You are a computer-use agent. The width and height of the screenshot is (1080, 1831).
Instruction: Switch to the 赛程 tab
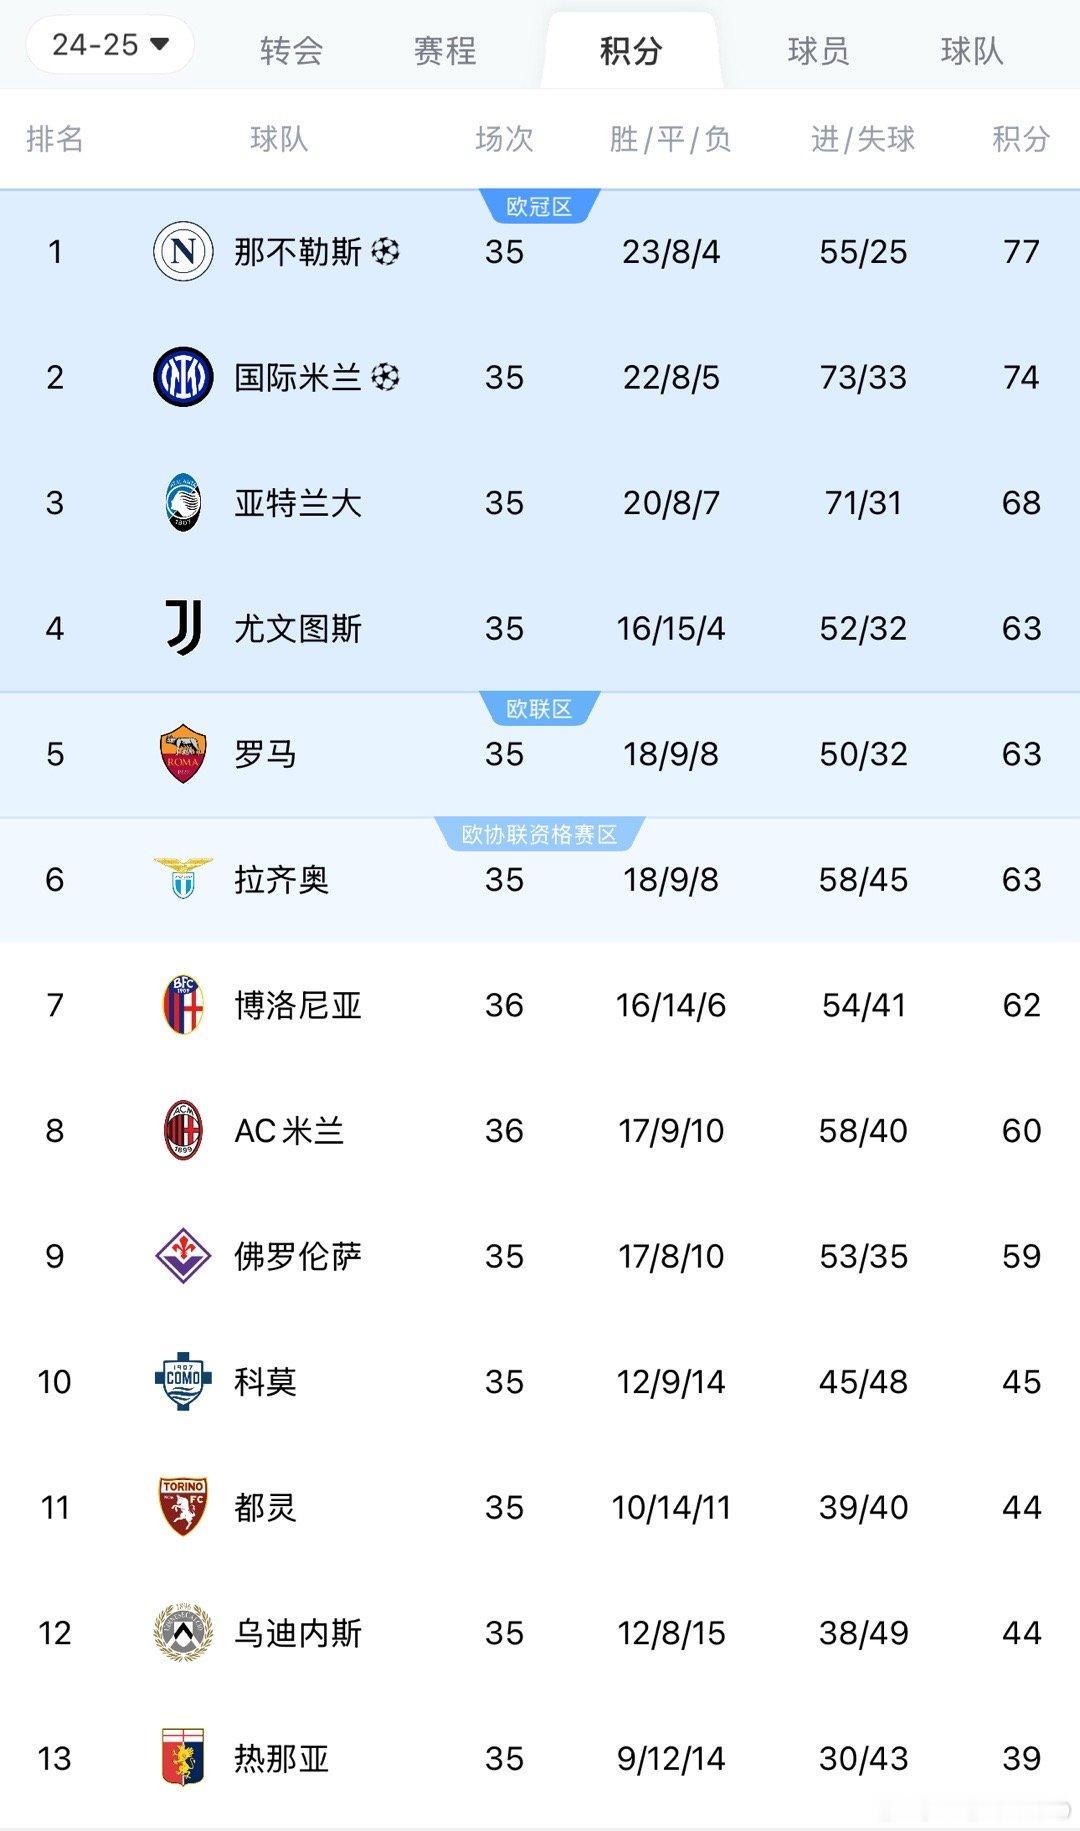click(445, 50)
